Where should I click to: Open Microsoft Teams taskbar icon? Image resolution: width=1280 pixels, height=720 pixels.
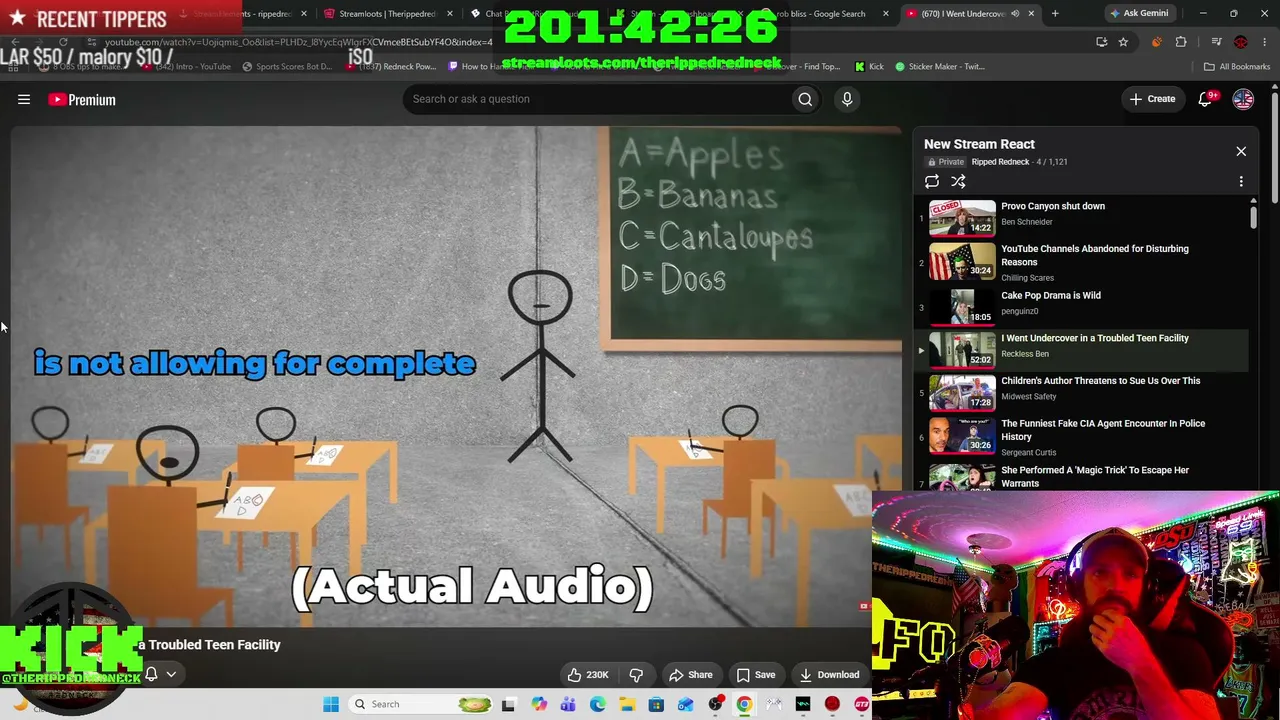(x=568, y=704)
